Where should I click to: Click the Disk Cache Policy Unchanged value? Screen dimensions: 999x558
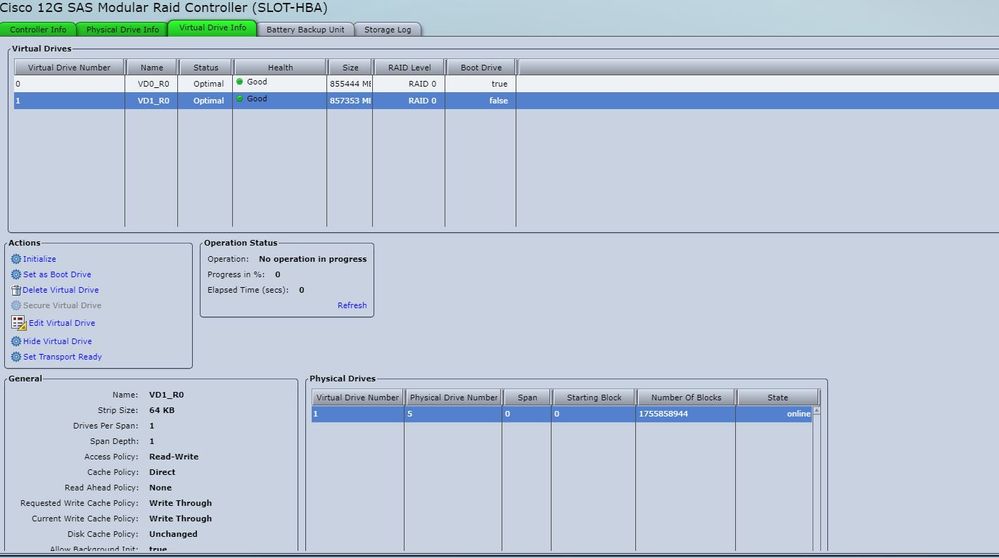point(173,534)
